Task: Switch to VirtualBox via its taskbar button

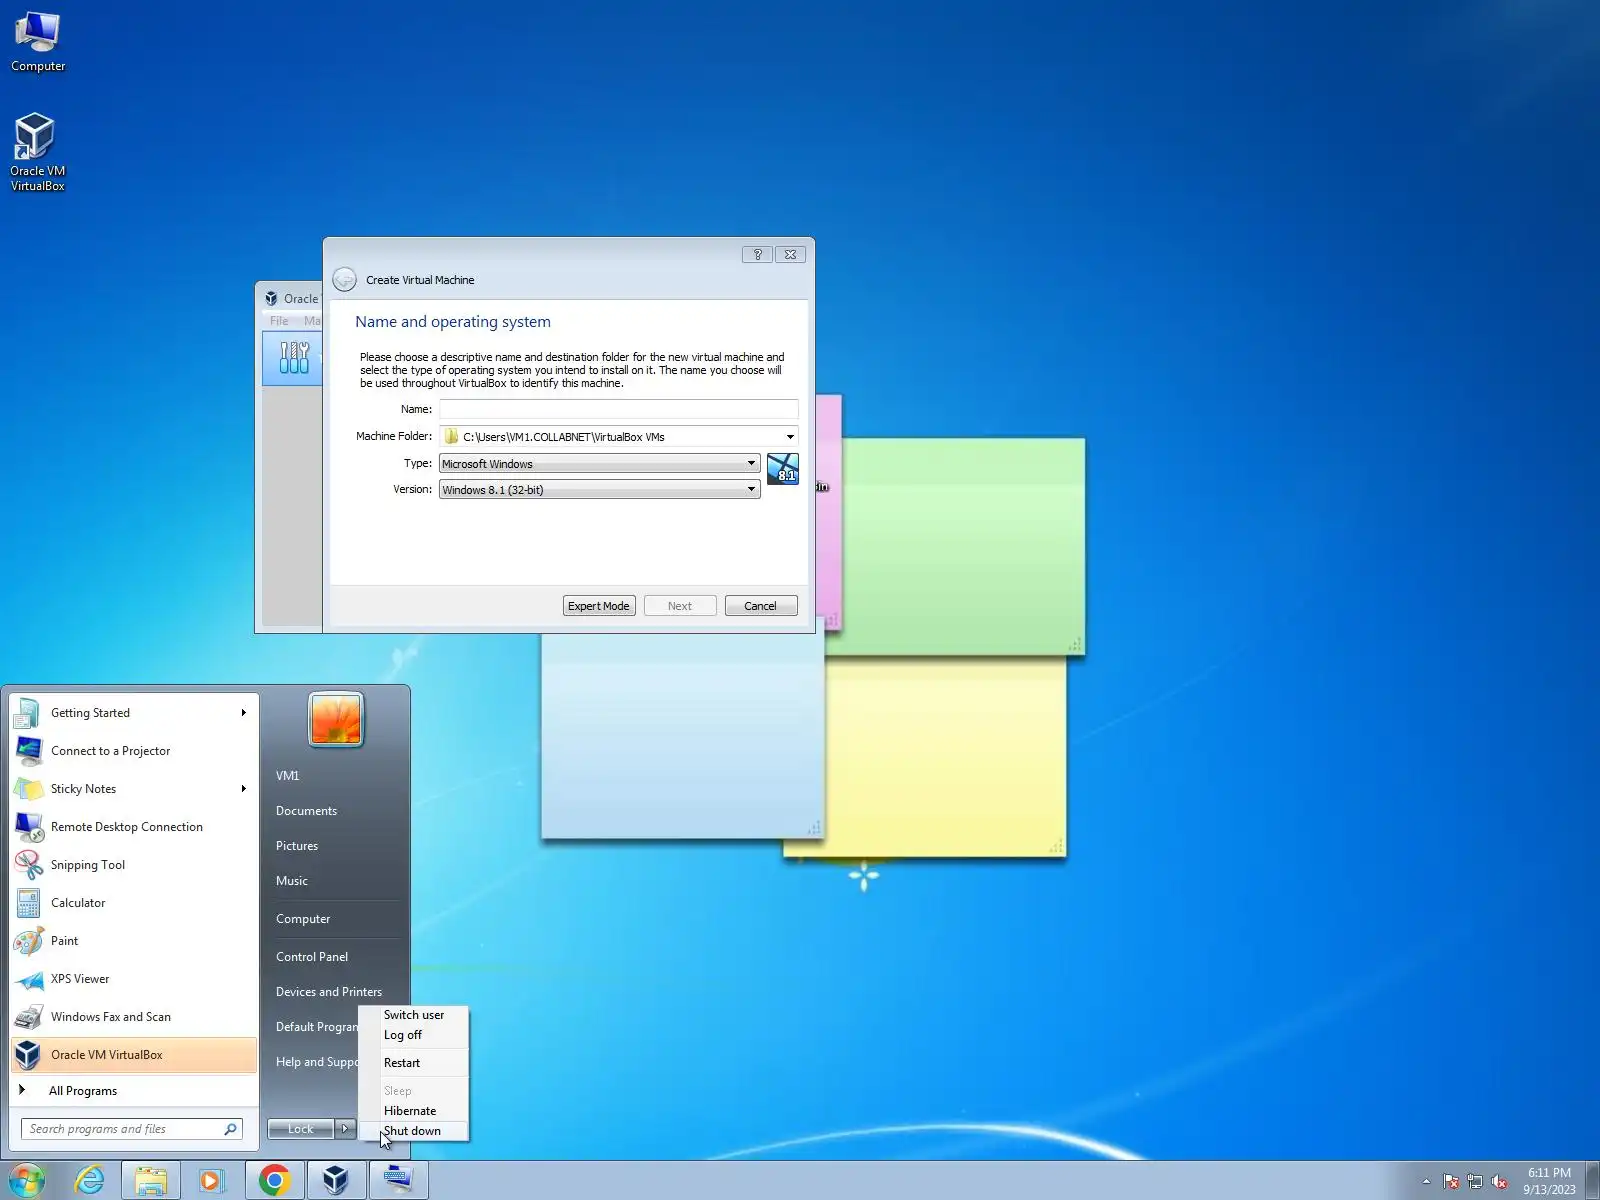Action: 335,1181
